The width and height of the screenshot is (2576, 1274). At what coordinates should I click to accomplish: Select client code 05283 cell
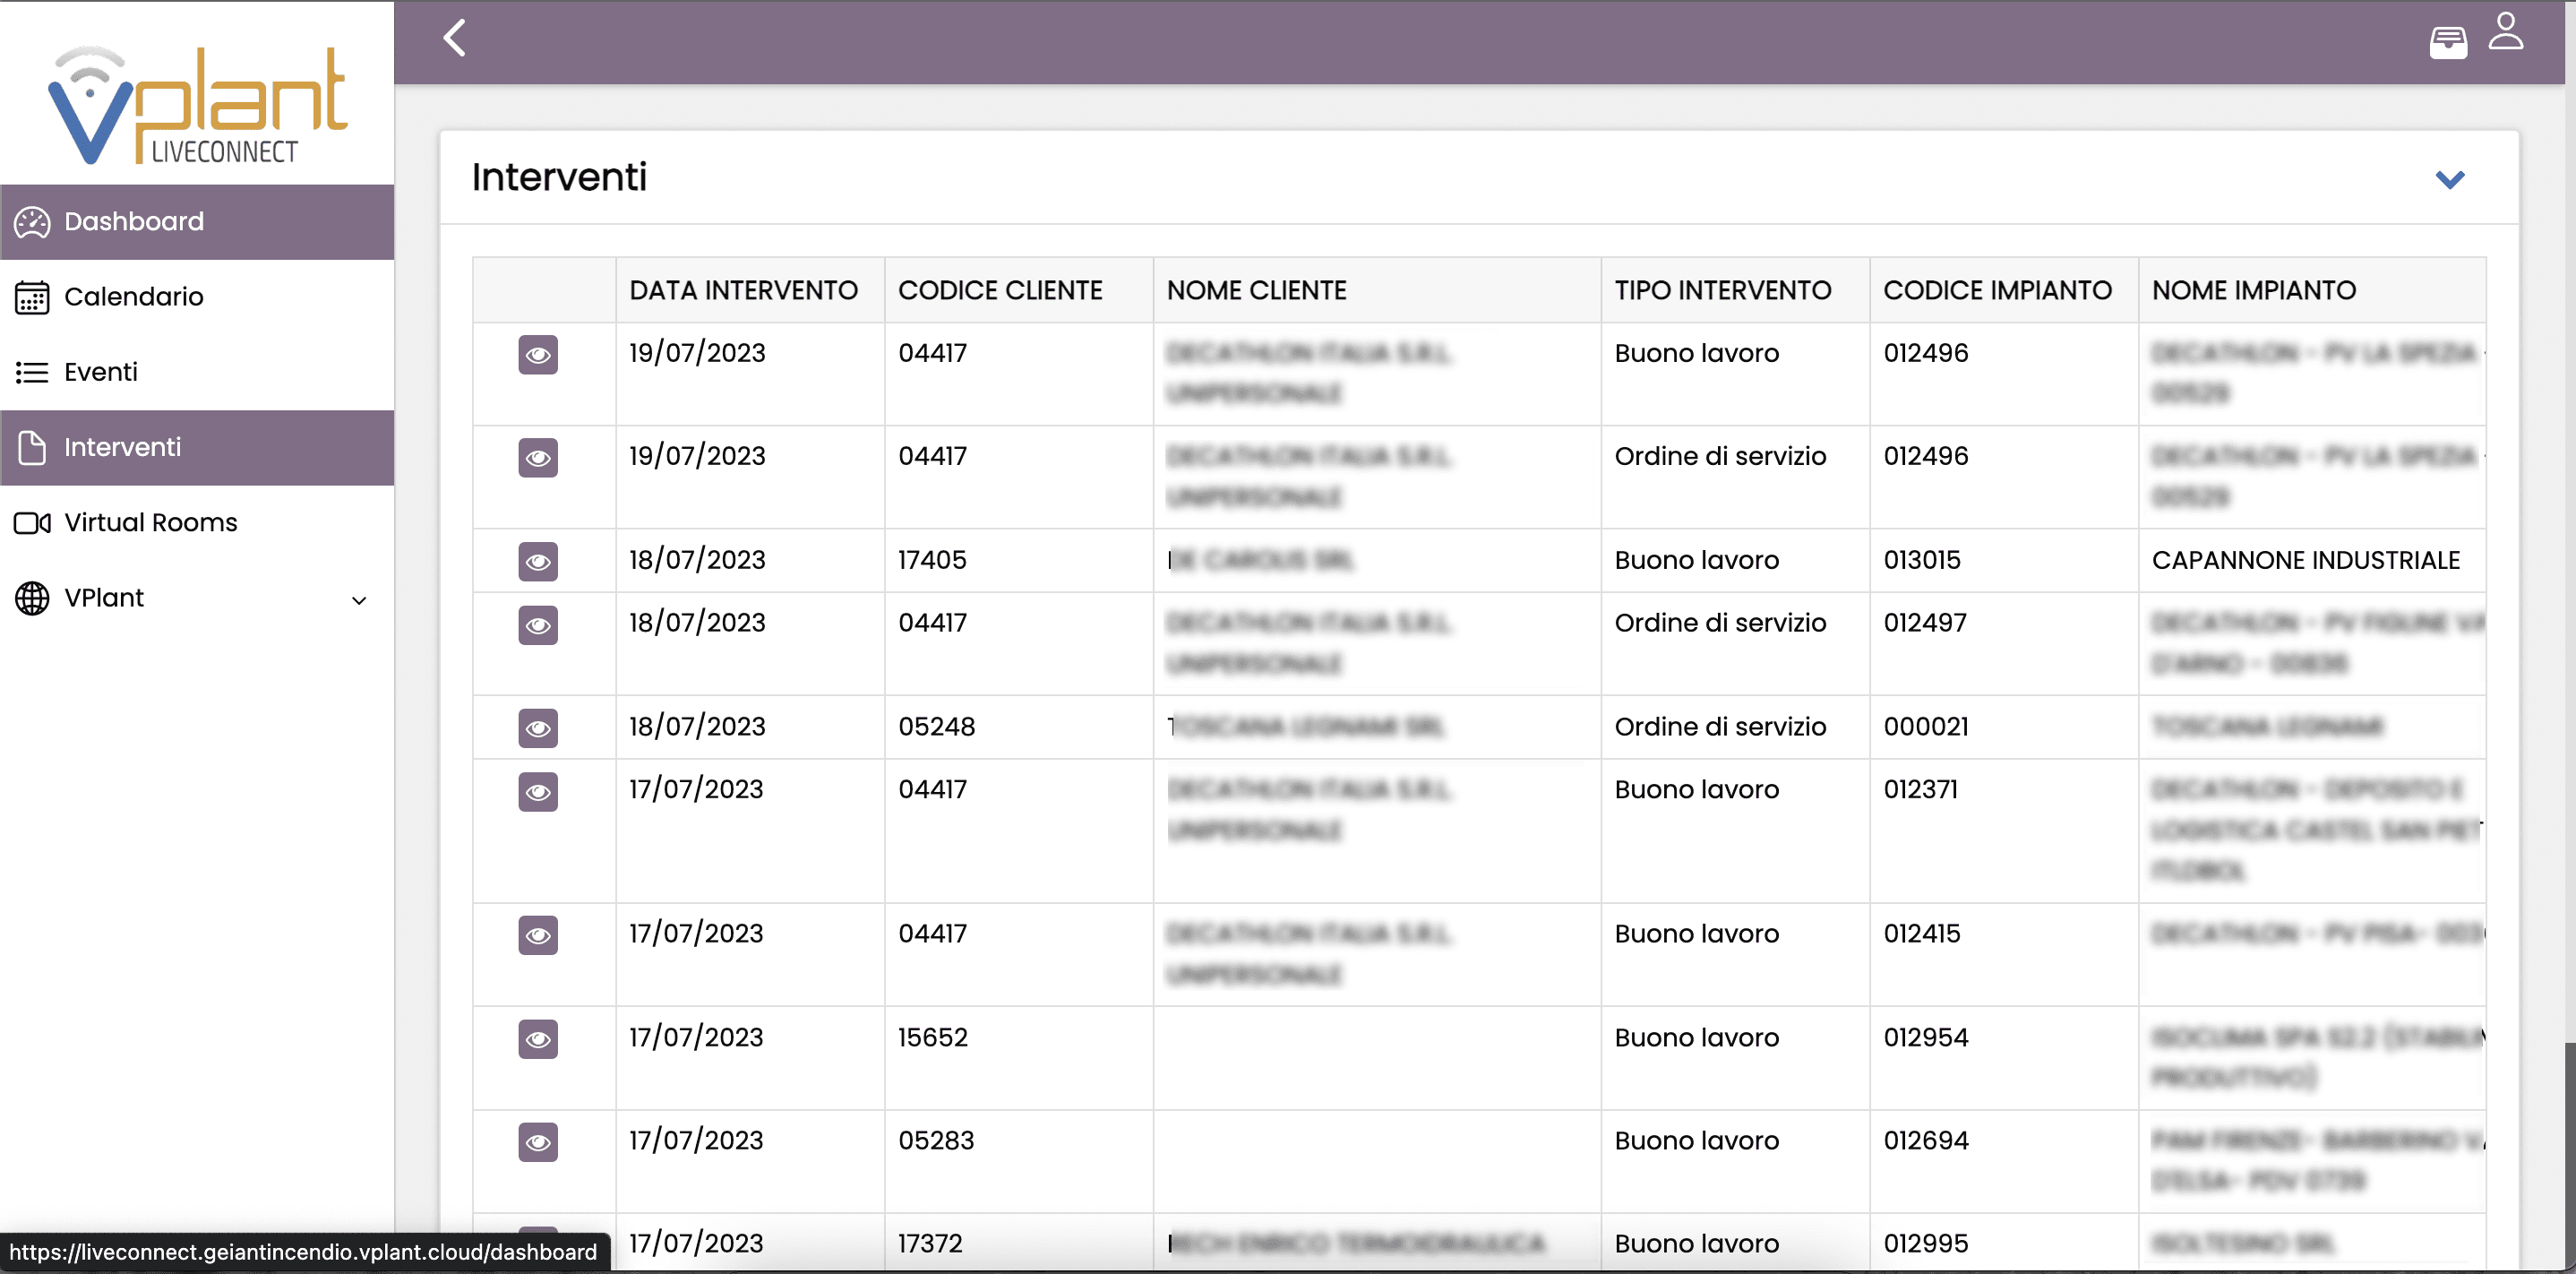(x=1019, y=1162)
